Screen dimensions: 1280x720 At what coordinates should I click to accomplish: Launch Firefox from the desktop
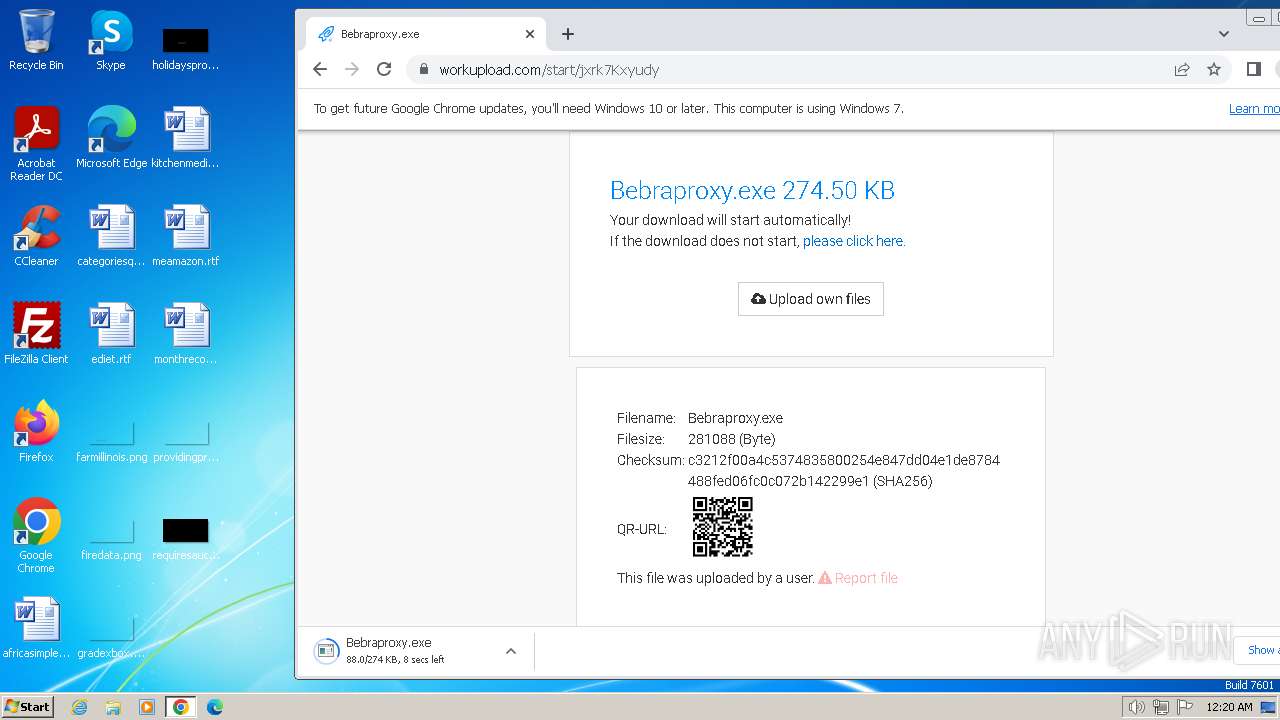36,431
